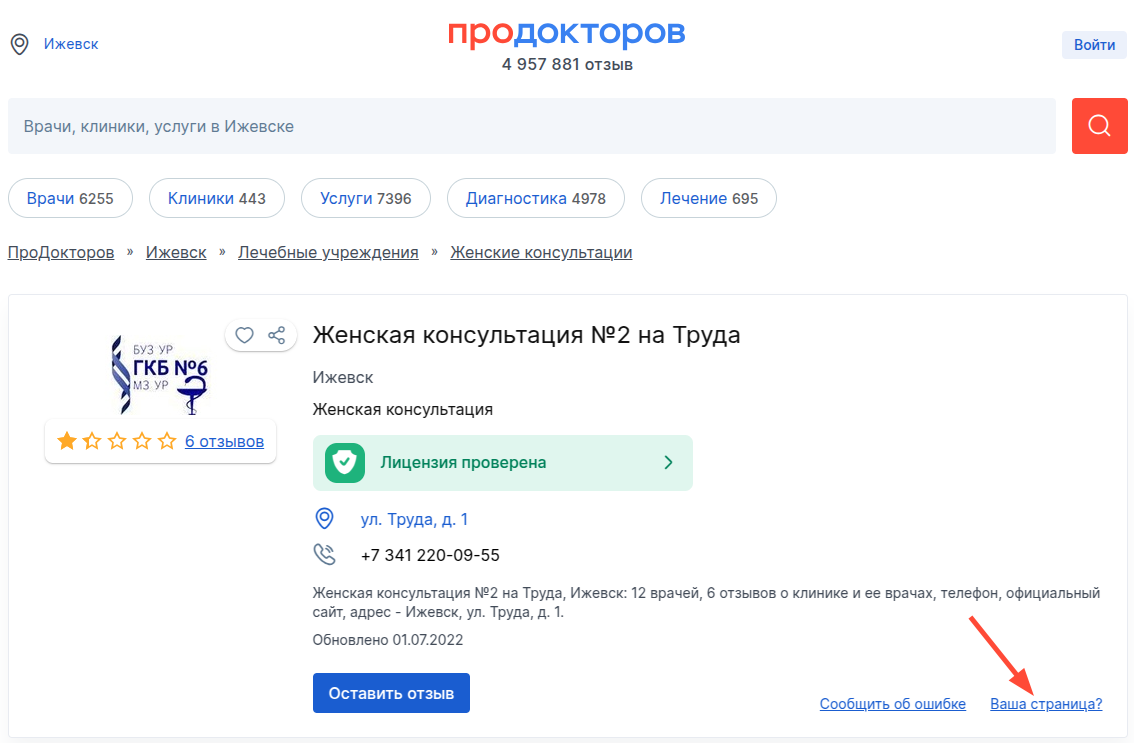Image resolution: width=1134 pixels, height=743 pixels.
Task: Click the phone number +7 341 220-09-55
Action: (x=430, y=555)
